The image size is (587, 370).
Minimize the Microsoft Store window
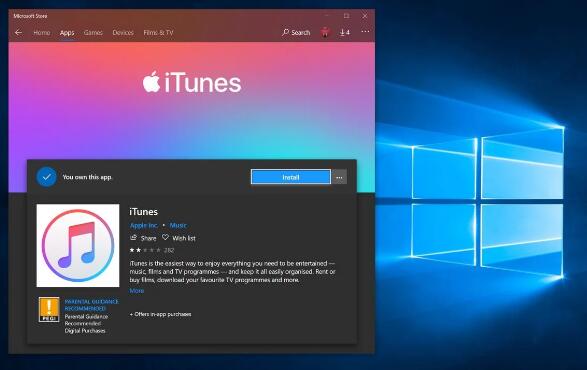coord(327,16)
